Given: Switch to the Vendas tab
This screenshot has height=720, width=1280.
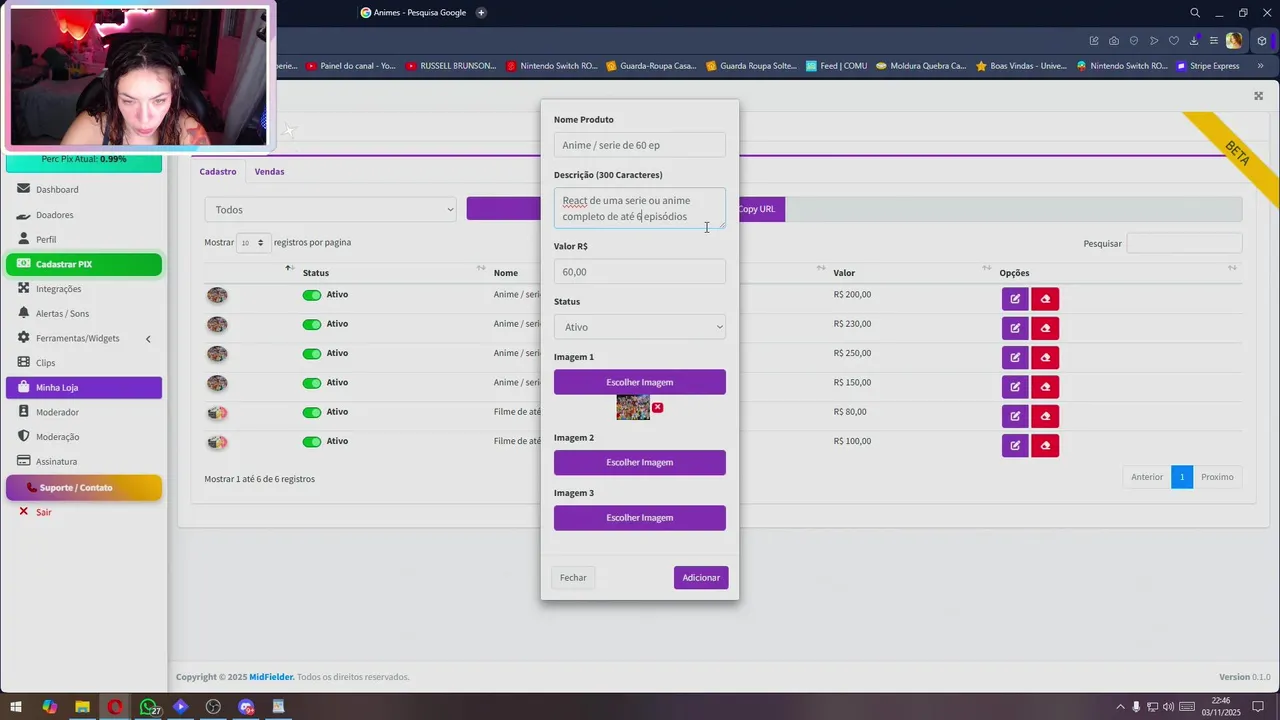Looking at the screenshot, I should point(269,171).
